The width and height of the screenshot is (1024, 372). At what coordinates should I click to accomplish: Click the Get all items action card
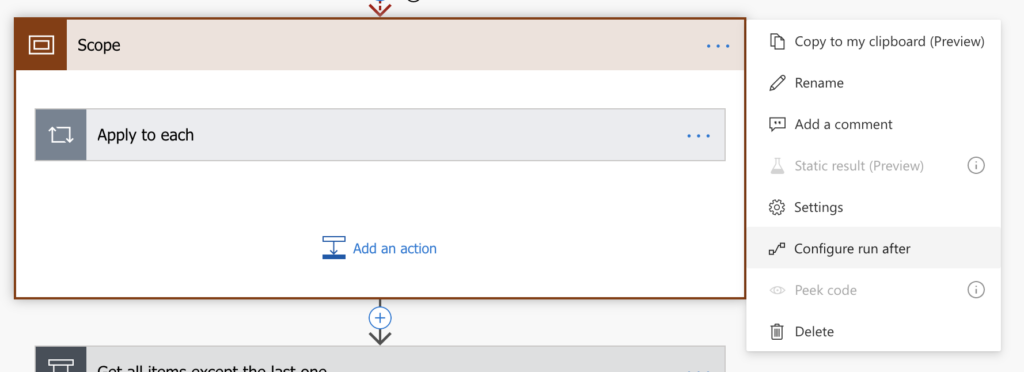point(380,359)
